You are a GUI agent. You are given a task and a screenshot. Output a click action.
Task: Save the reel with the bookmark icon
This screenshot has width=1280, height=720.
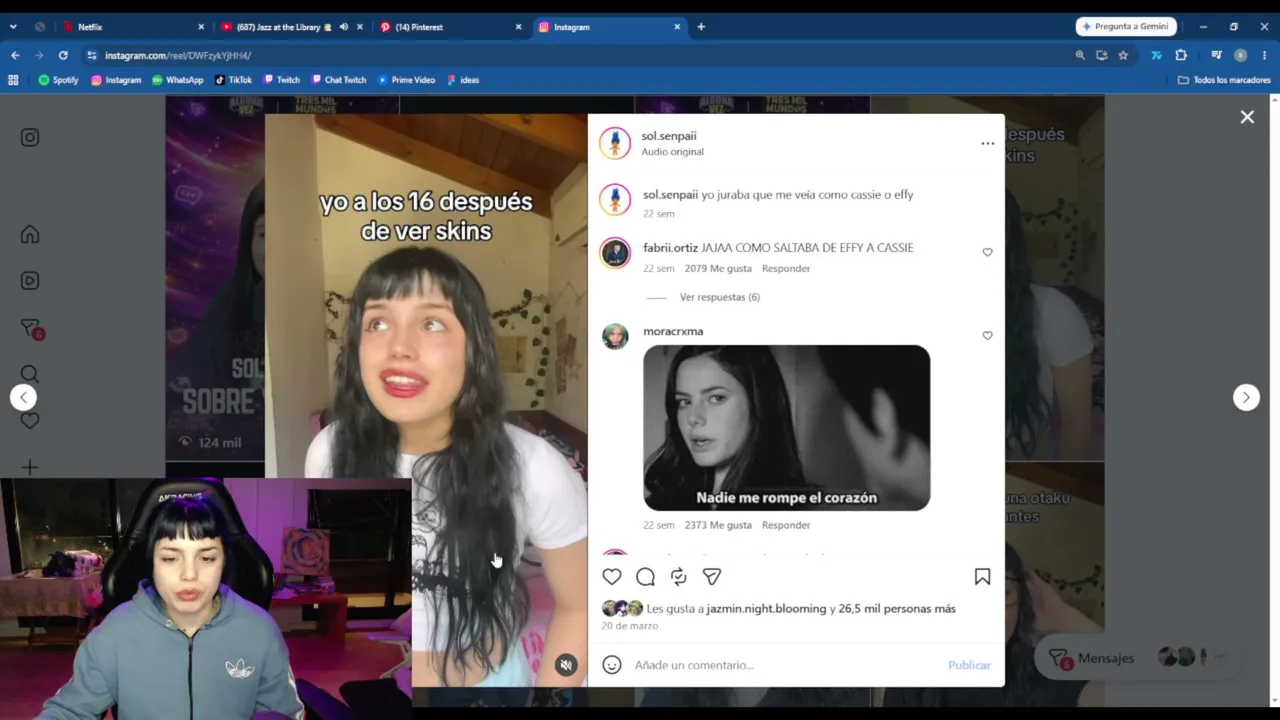click(982, 576)
